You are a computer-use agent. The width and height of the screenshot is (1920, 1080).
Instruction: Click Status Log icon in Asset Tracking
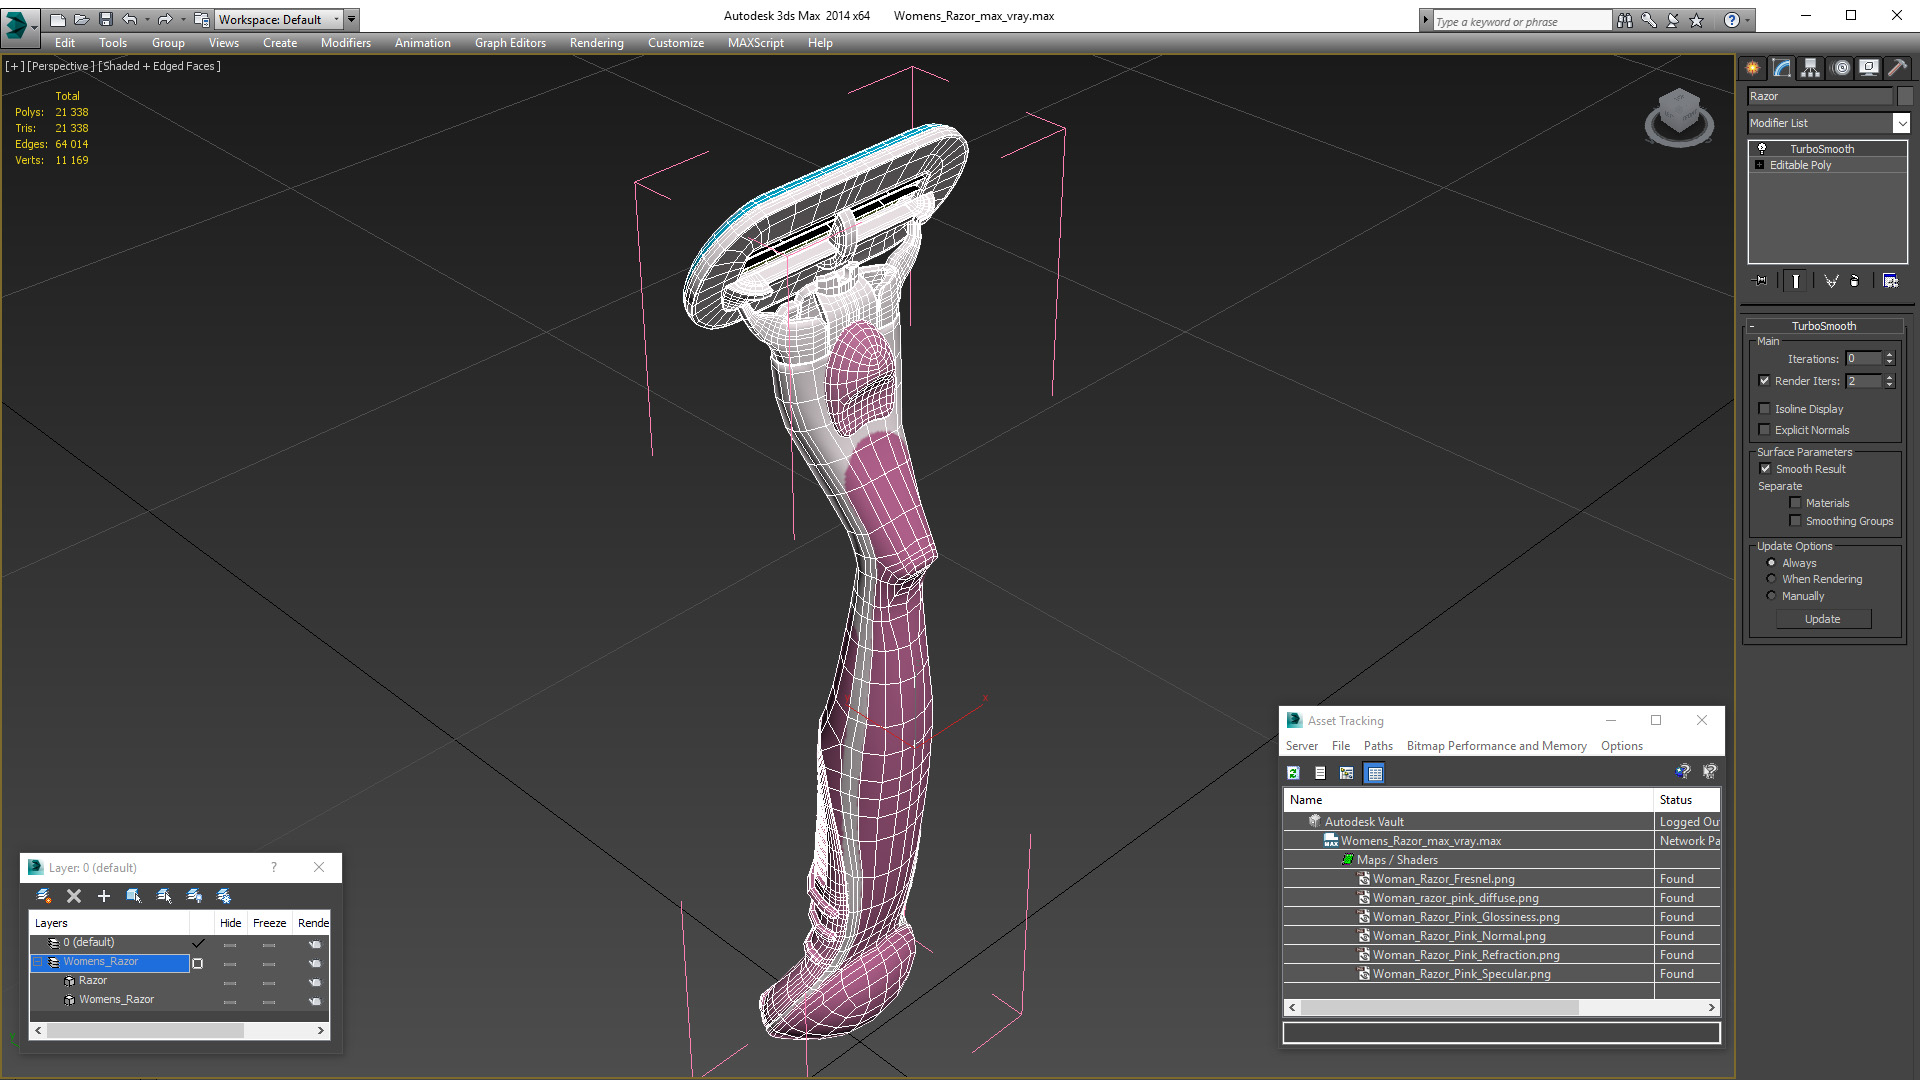click(1320, 773)
